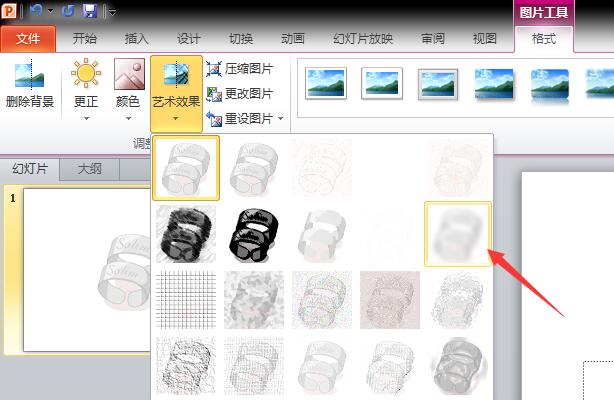Switch to the 动画 tab
The image size is (614, 400).
pos(293,39)
